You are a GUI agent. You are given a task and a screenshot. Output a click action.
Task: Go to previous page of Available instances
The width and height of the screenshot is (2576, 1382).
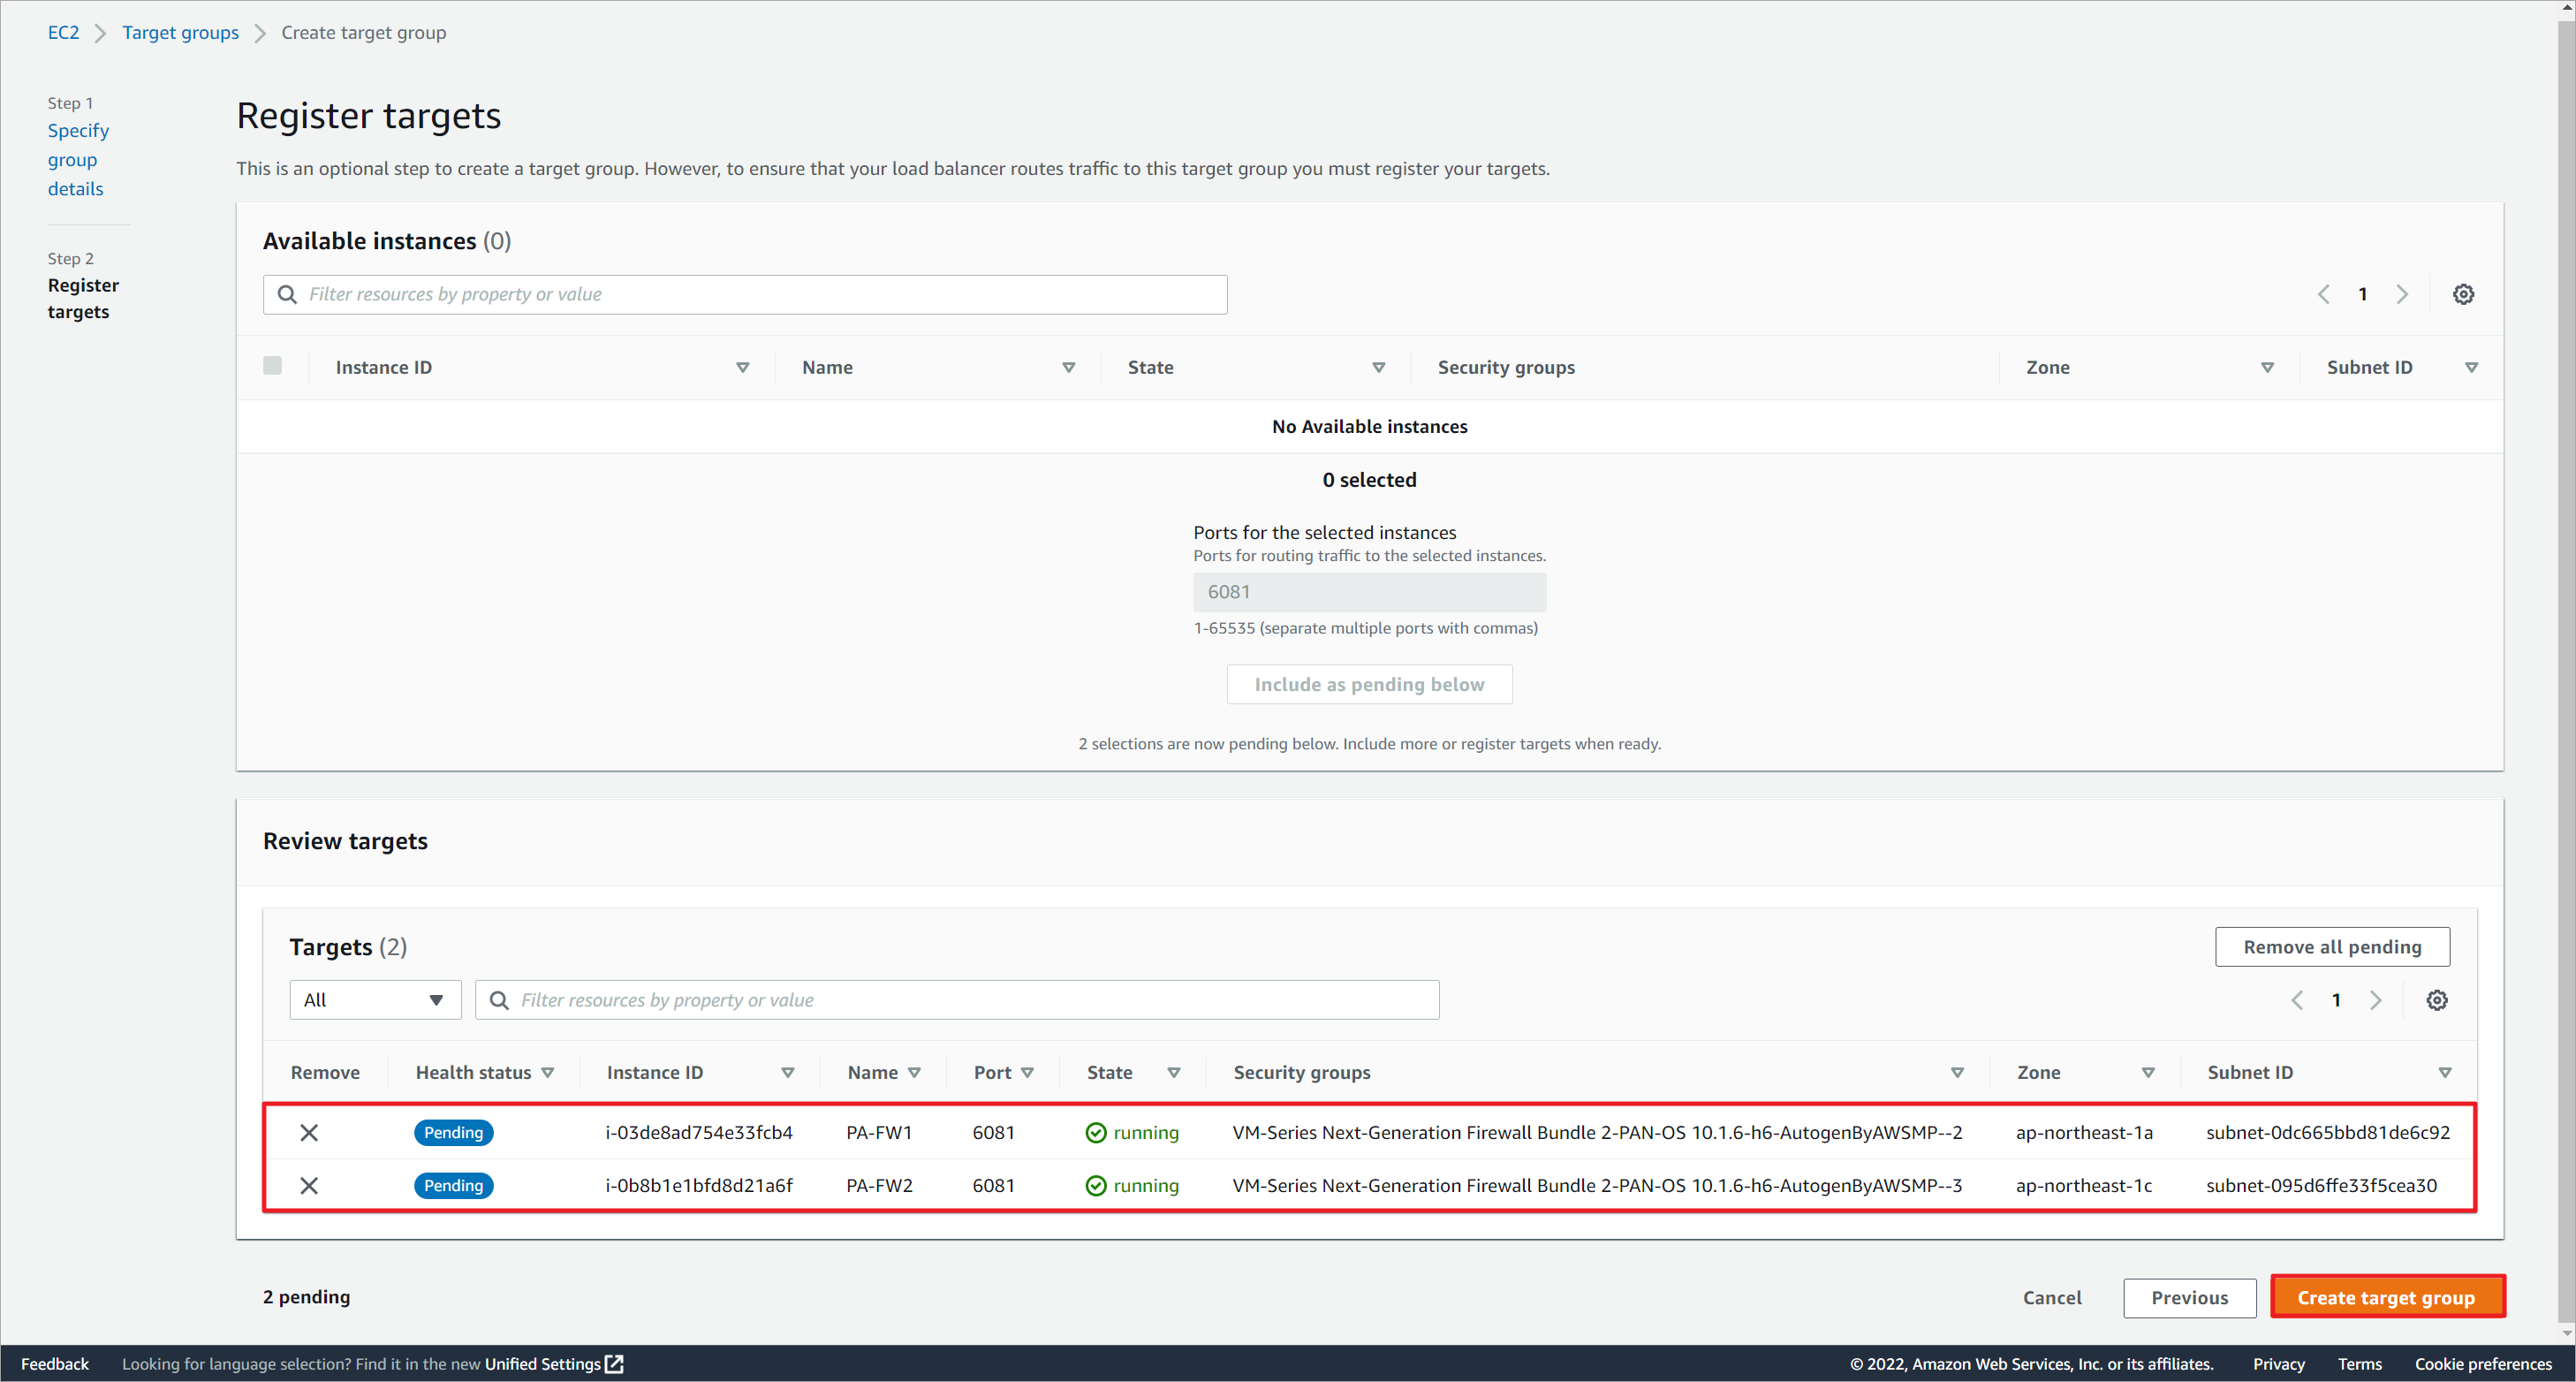[2323, 294]
